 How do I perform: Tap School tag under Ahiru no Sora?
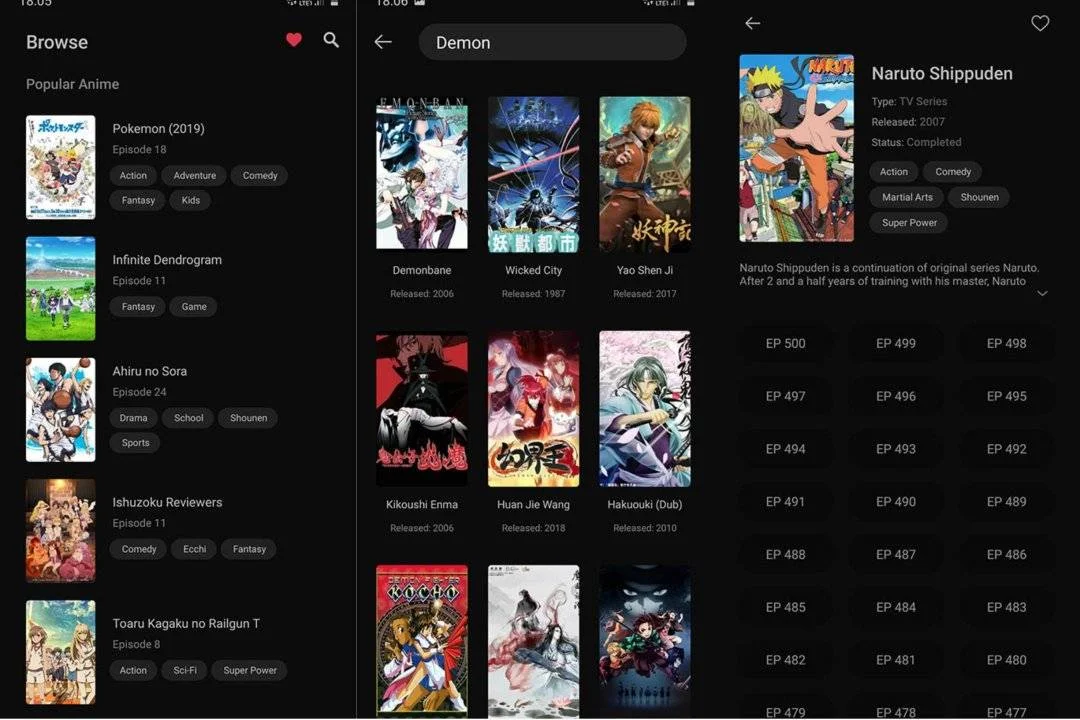188,418
